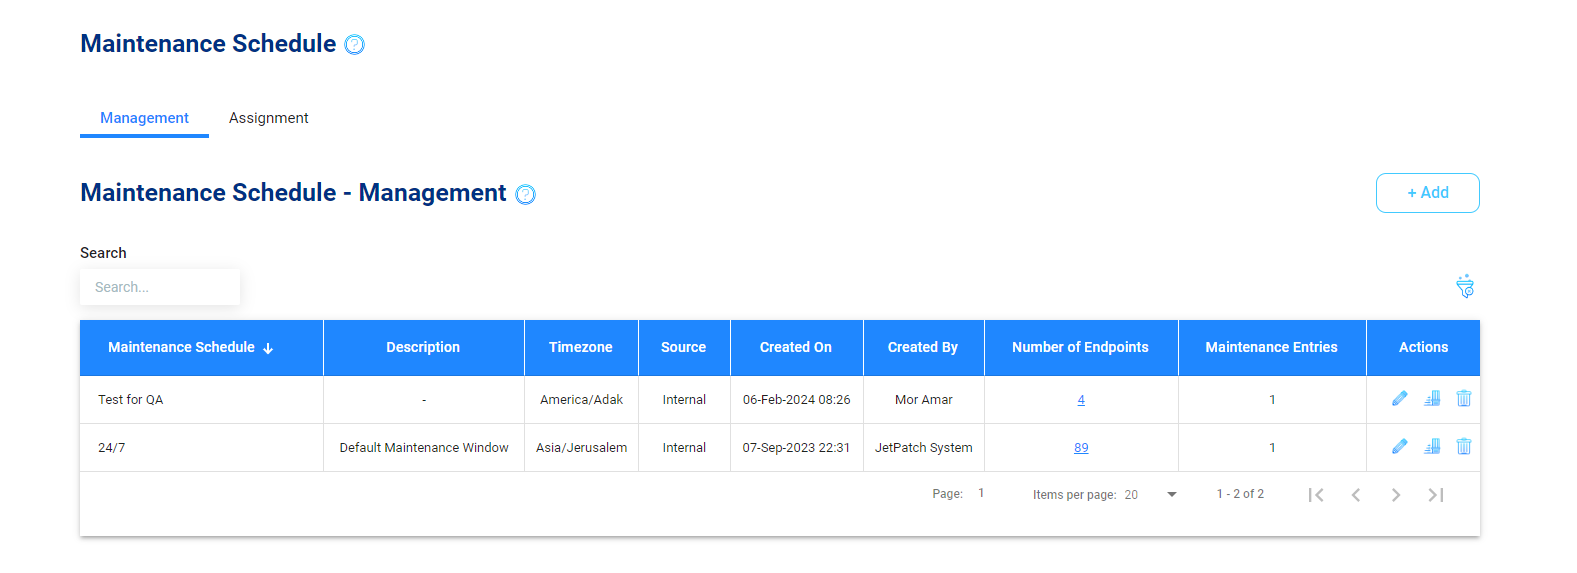Expand the Items per page dropdown
Screen dimensions: 1577x573
tap(1171, 495)
